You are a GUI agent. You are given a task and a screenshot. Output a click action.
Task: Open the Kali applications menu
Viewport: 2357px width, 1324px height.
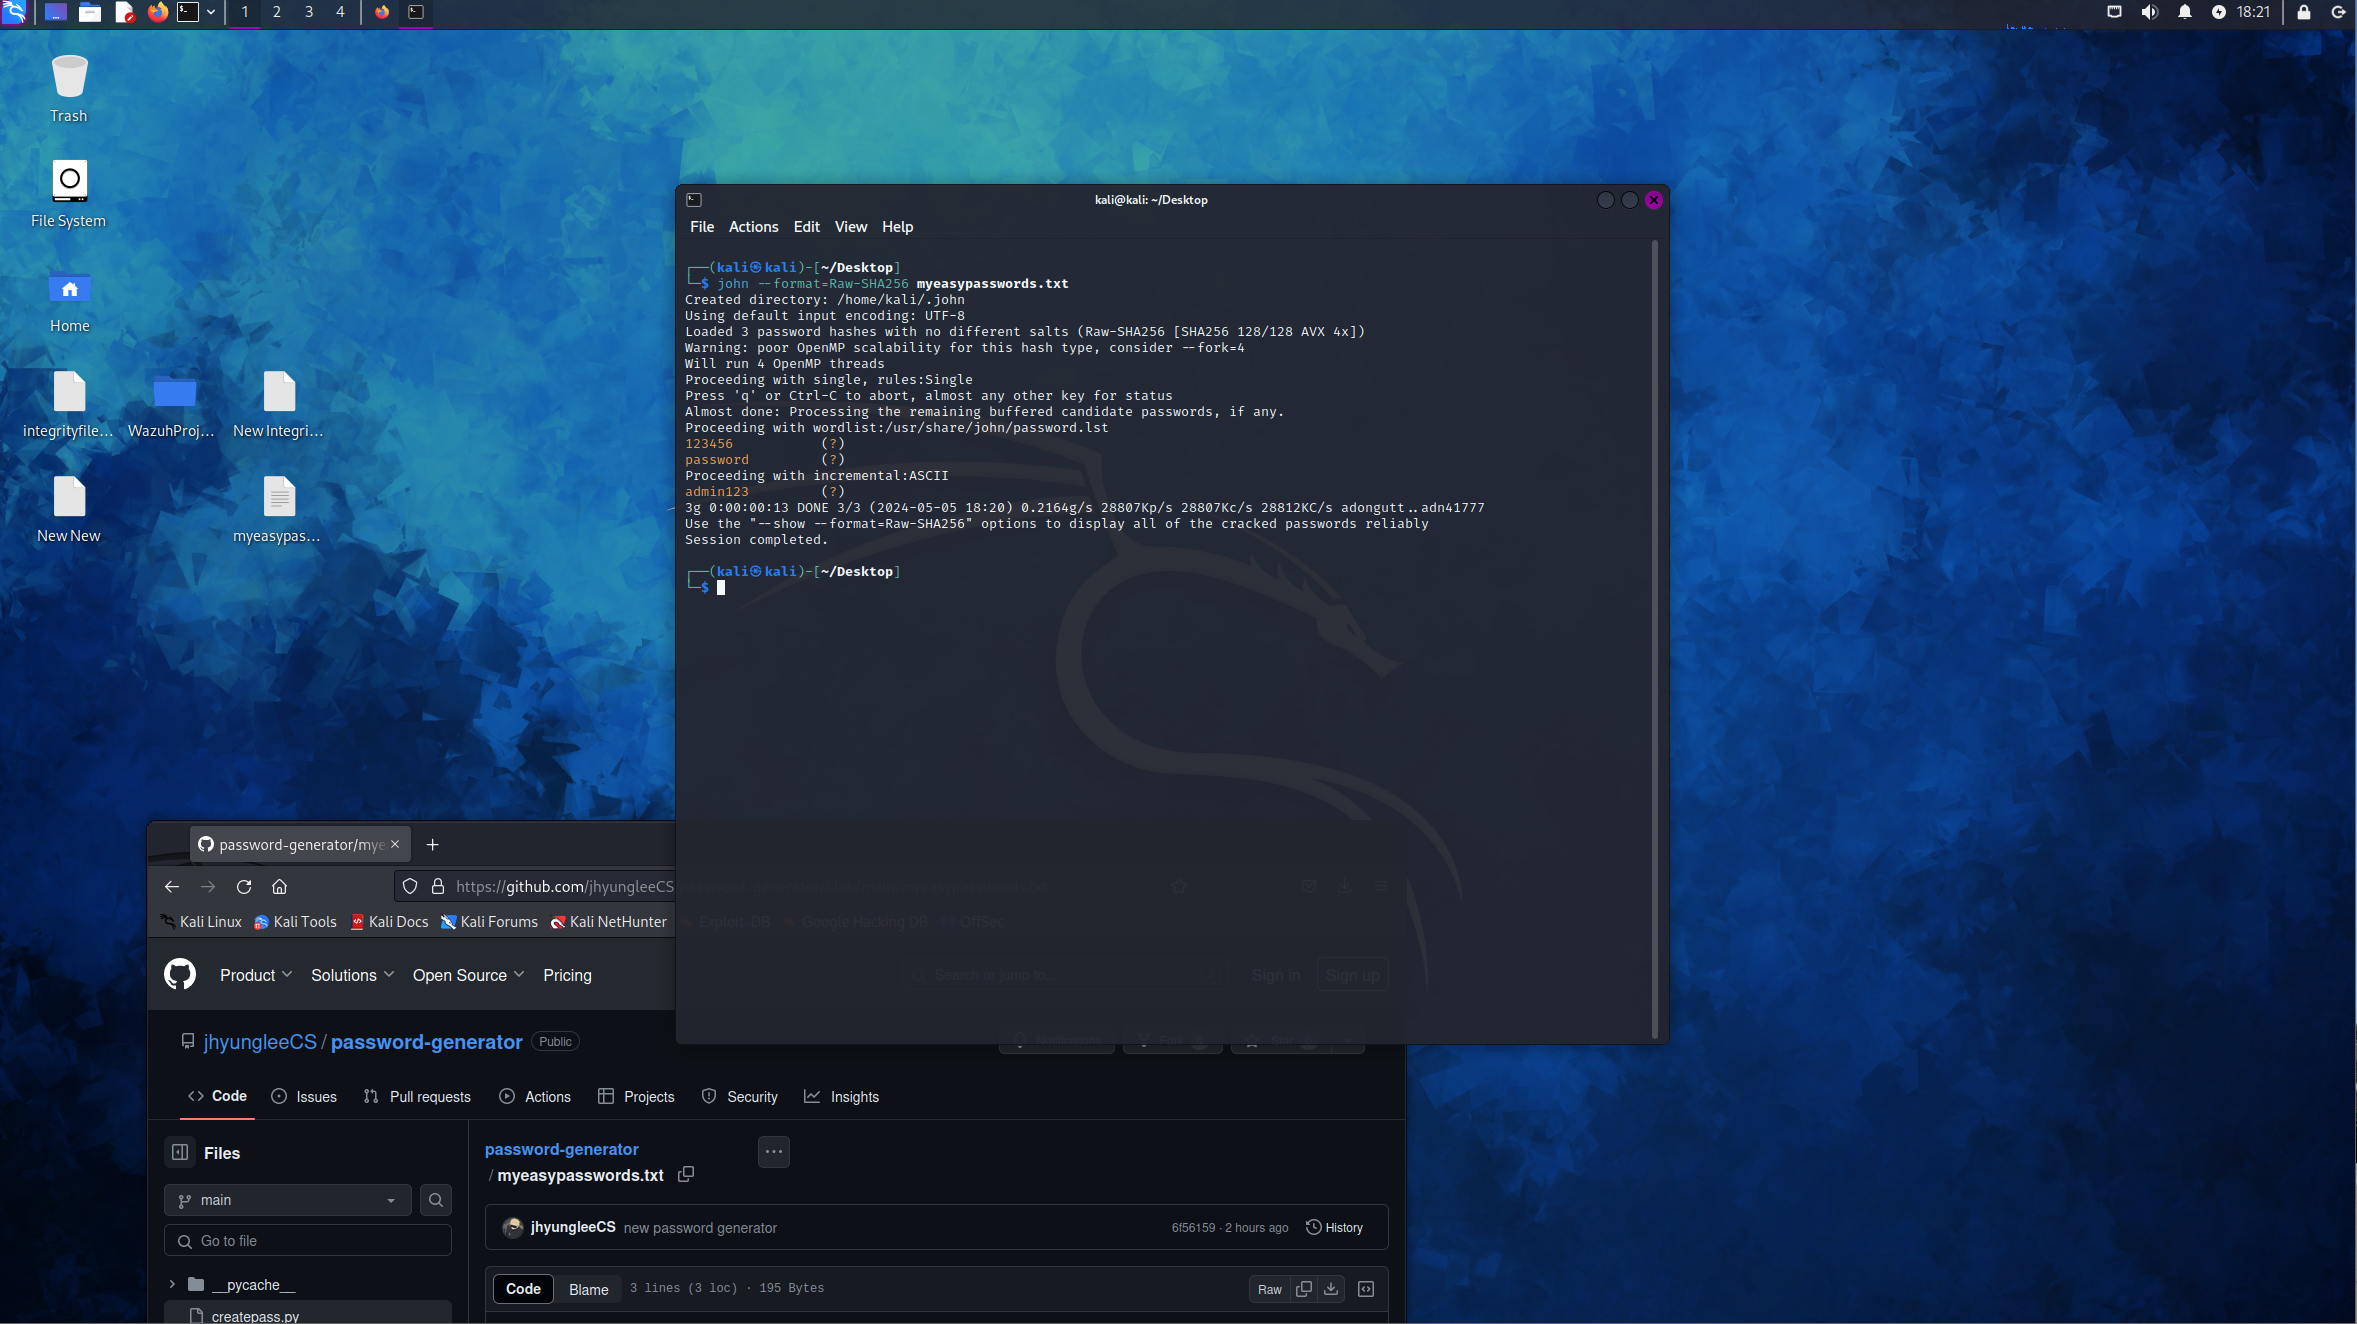[x=14, y=12]
